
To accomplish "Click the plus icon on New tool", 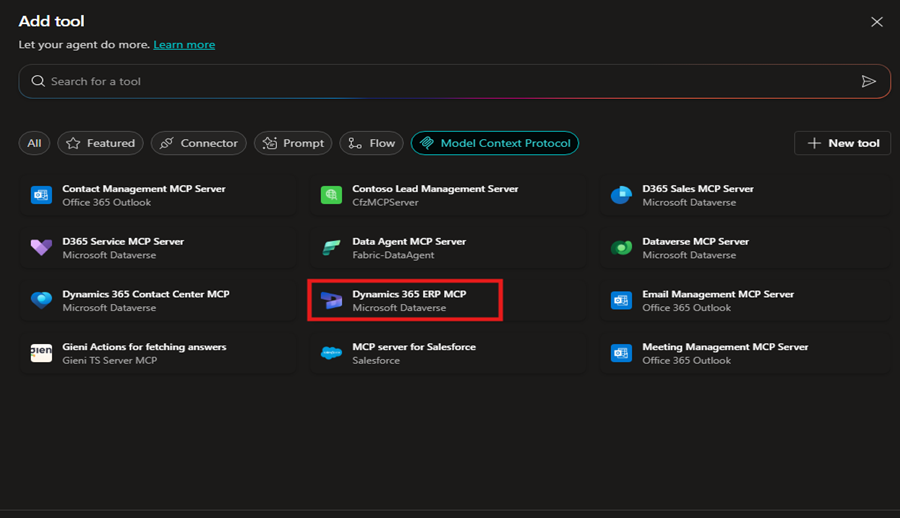I will [x=814, y=143].
